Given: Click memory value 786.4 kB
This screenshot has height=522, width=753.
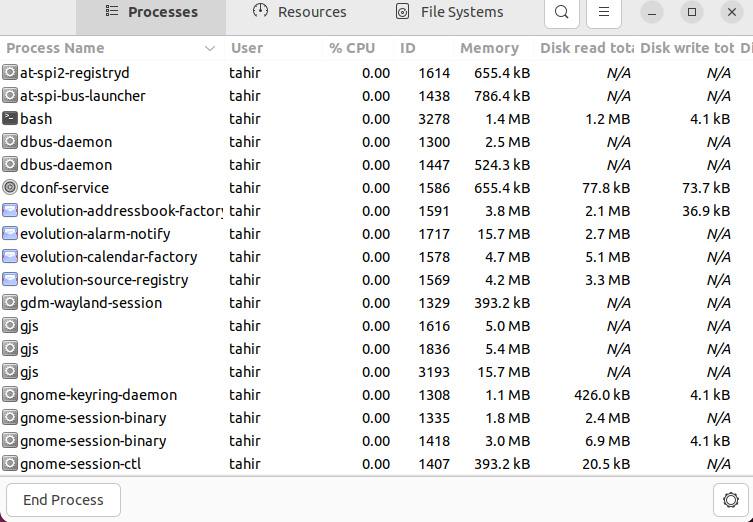Looking at the screenshot, I should point(502,96).
